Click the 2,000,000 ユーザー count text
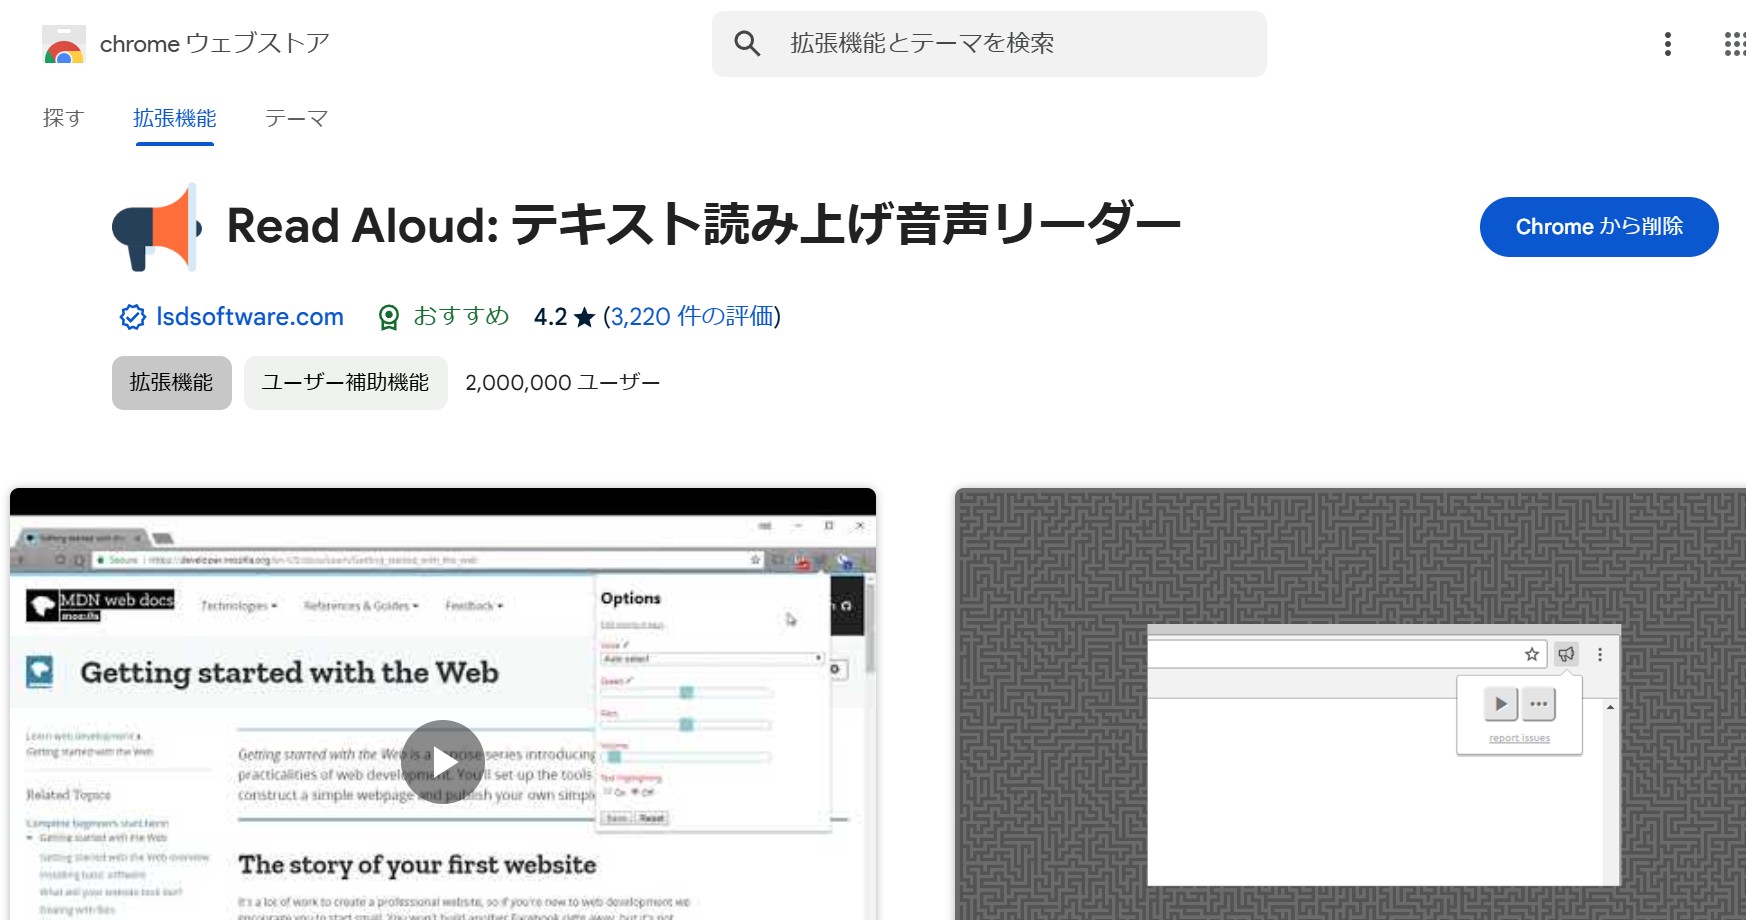Viewport: 1746px width, 920px height. (x=562, y=383)
